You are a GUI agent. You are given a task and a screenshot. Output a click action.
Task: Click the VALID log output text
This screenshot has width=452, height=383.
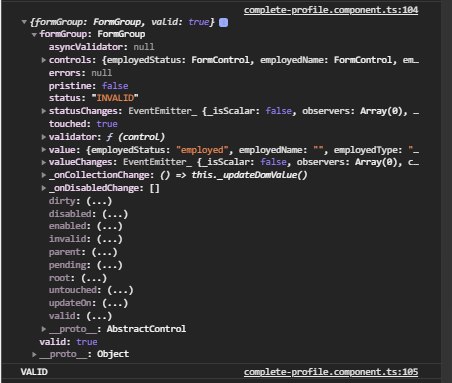[34, 372]
